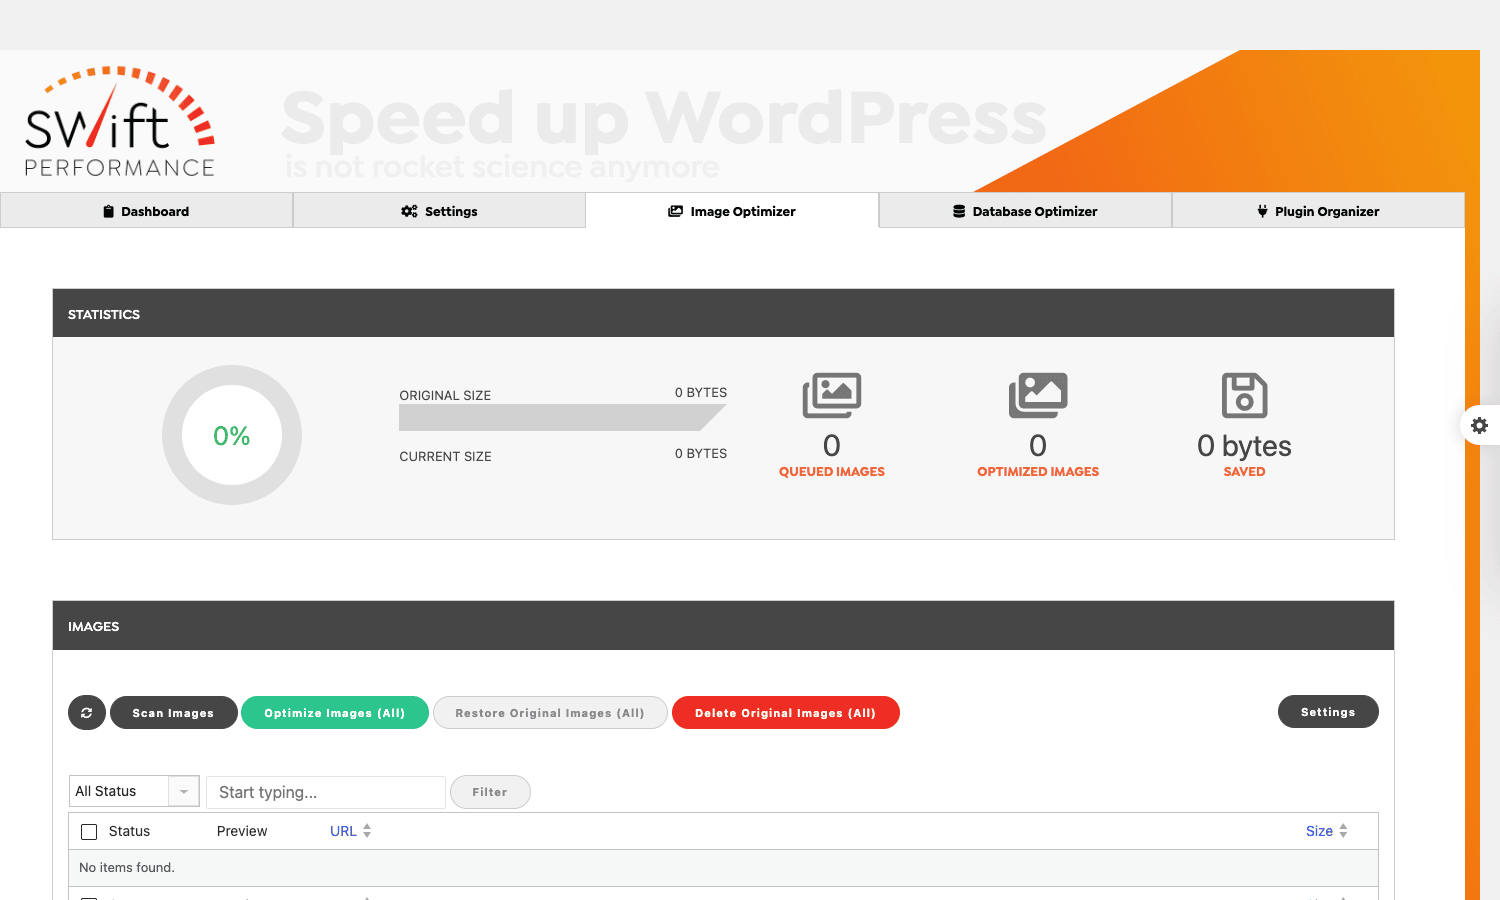Open the All Status dropdown

(134, 791)
